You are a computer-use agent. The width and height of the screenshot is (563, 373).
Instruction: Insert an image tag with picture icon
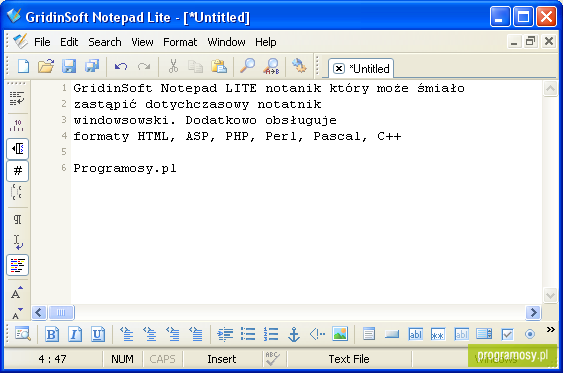(340, 334)
